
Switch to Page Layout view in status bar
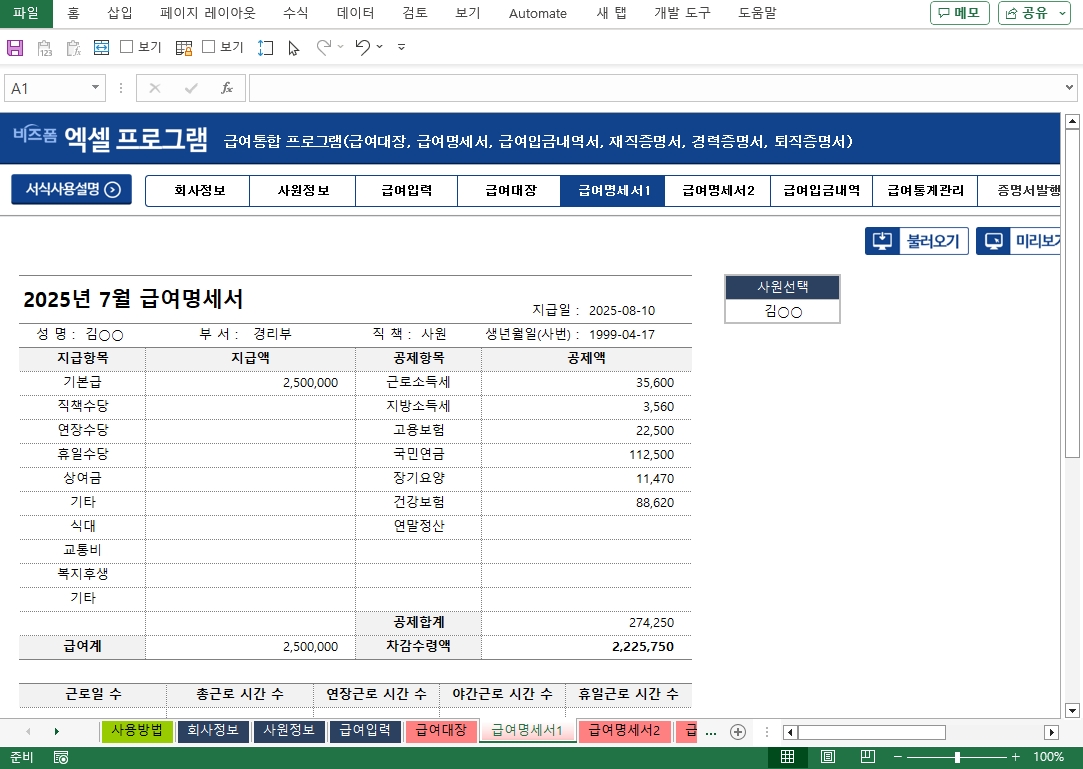[x=828, y=757]
